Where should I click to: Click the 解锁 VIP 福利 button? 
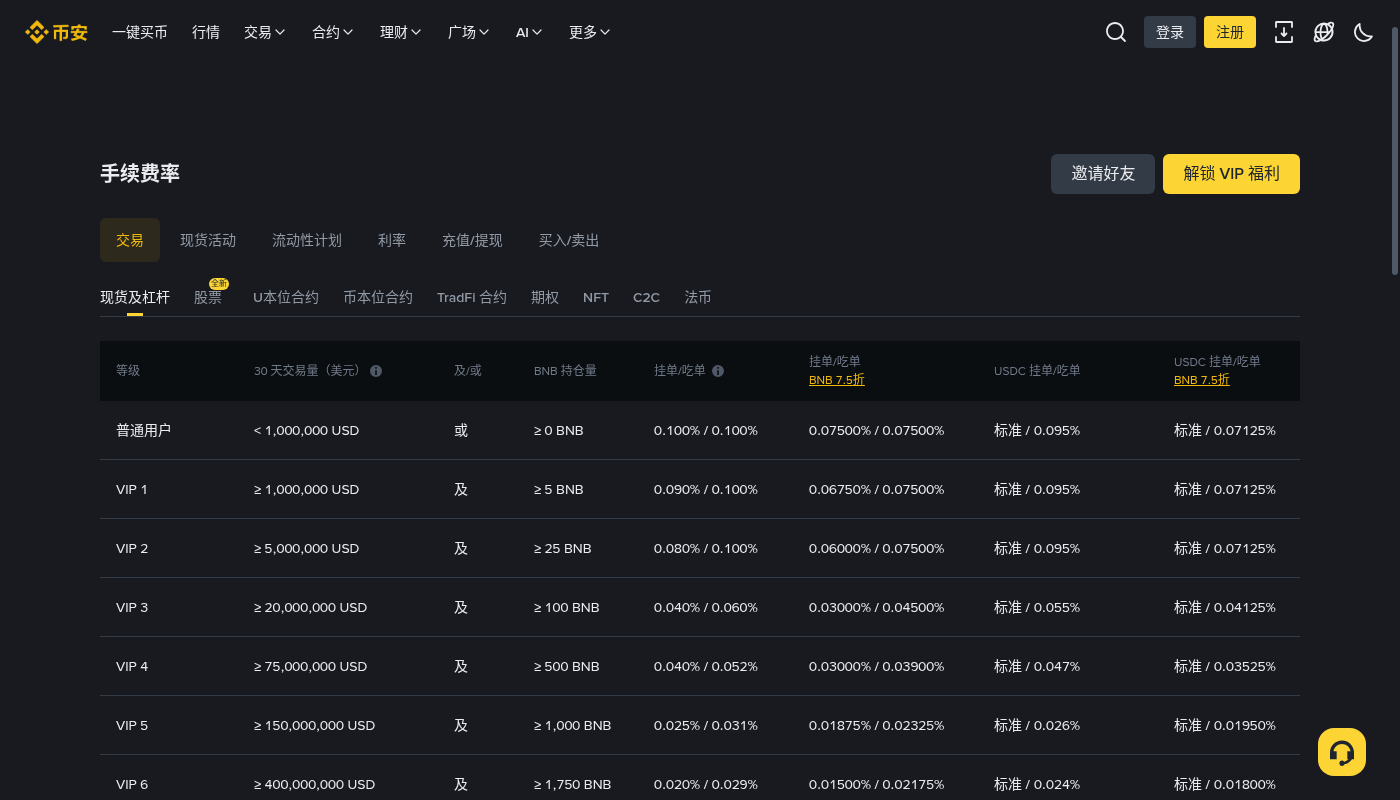click(x=1231, y=174)
